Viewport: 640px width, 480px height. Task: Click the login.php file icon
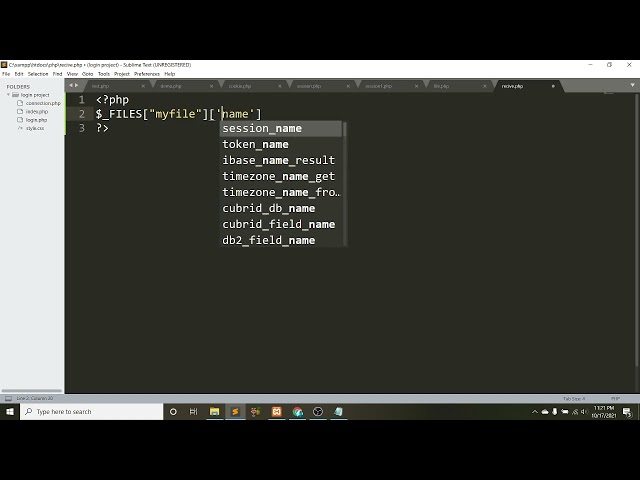[20, 120]
